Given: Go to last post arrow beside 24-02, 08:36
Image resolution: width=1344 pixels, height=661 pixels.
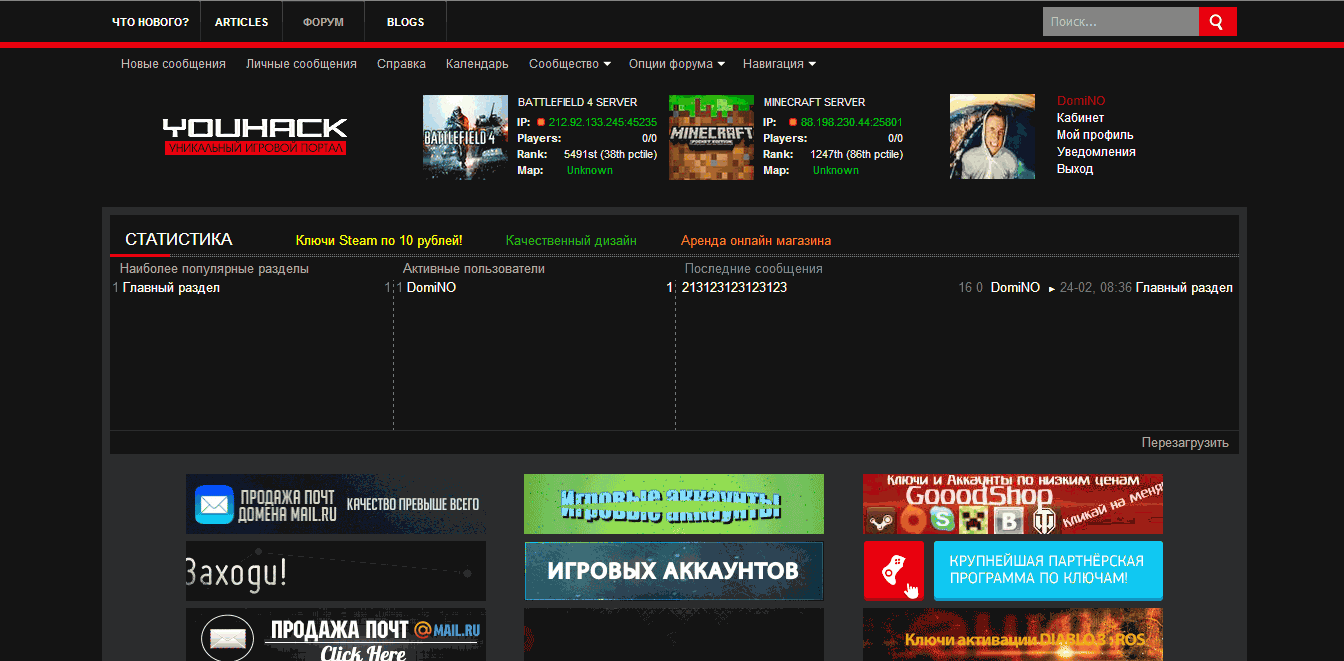Looking at the screenshot, I should coord(1051,288).
